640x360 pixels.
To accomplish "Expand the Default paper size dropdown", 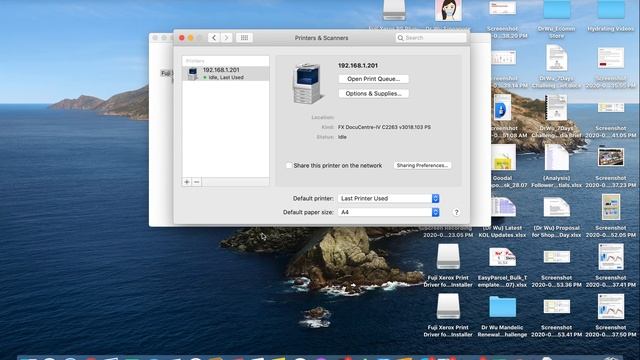I will coord(389,212).
